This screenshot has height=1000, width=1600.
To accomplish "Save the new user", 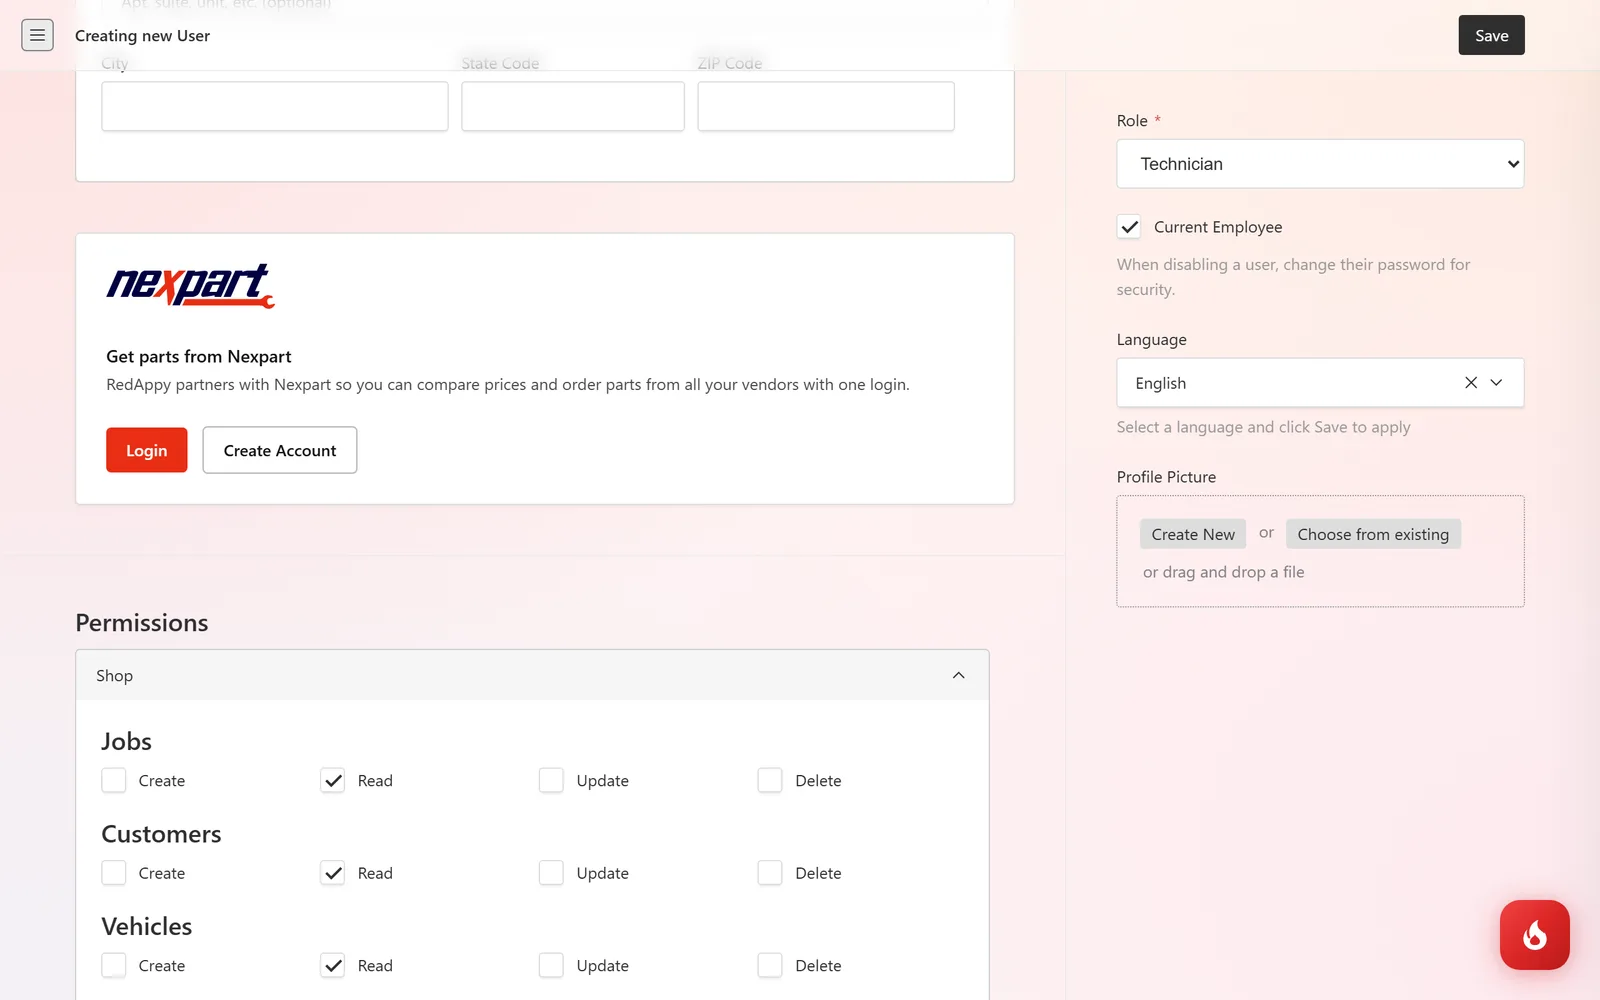I will [1491, 35].
